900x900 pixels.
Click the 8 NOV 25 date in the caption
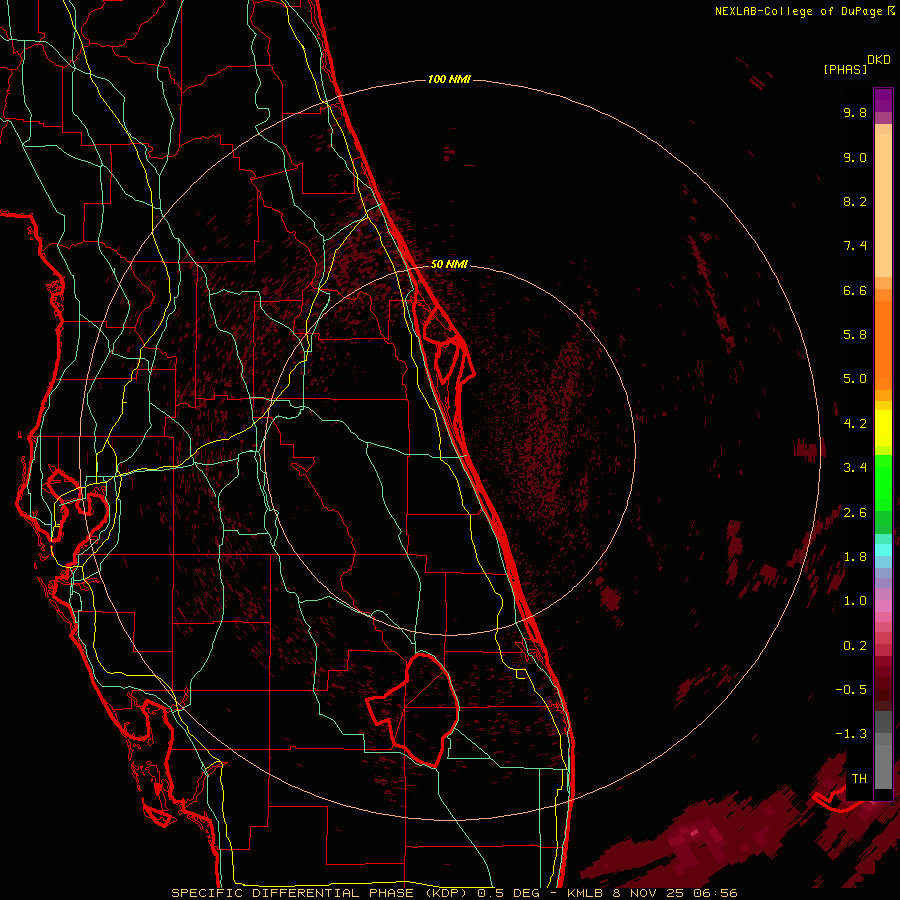649,893
